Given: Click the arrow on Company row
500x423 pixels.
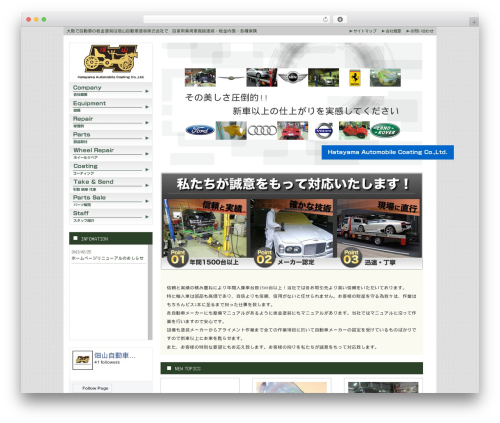Looking at the screenshot, I should [147, 91].
